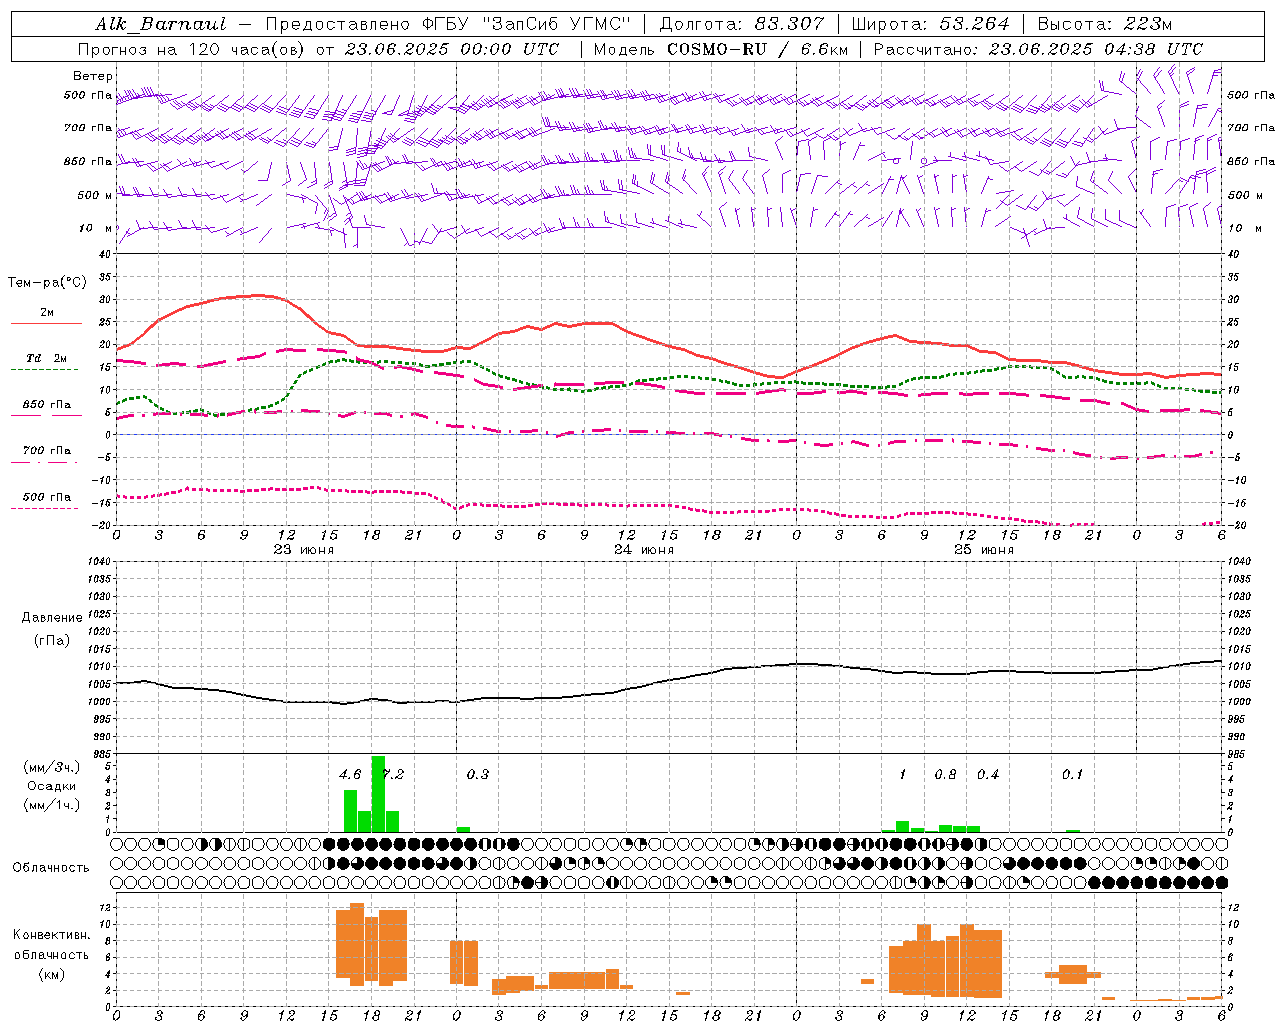Click the date label 25 июня

point(984,549)
